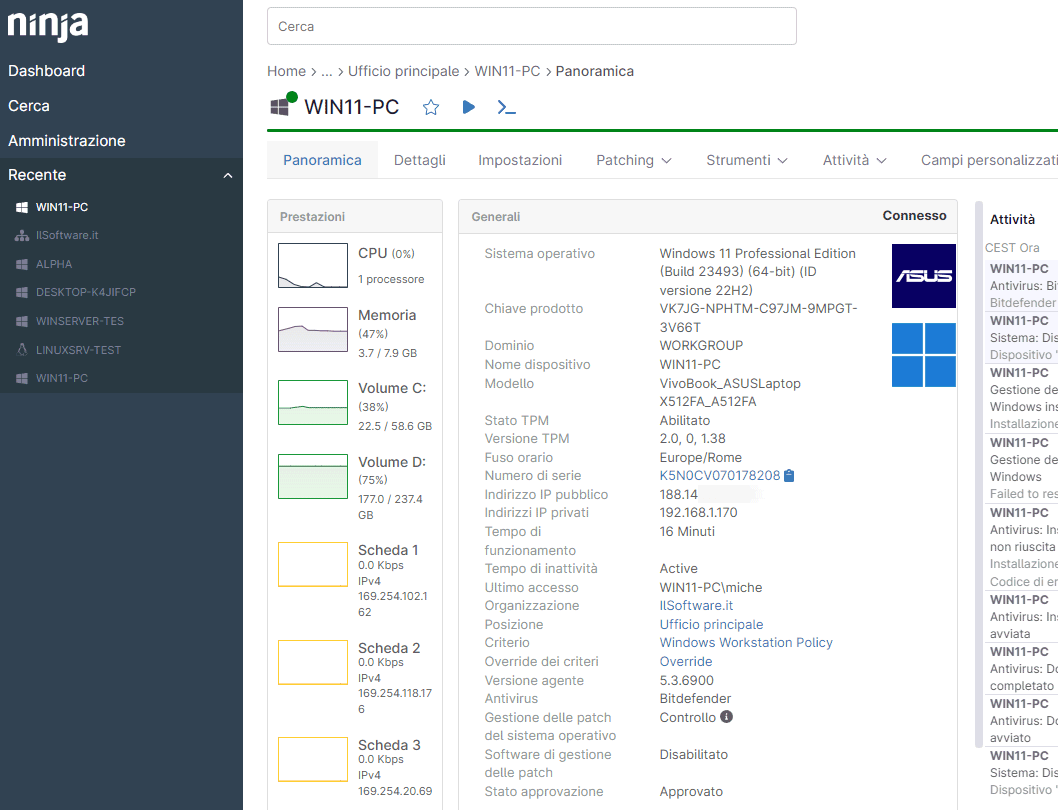Click the private IP 192.168.1.170 value
The image size is (1058, 810).
(x=698, y=513)
